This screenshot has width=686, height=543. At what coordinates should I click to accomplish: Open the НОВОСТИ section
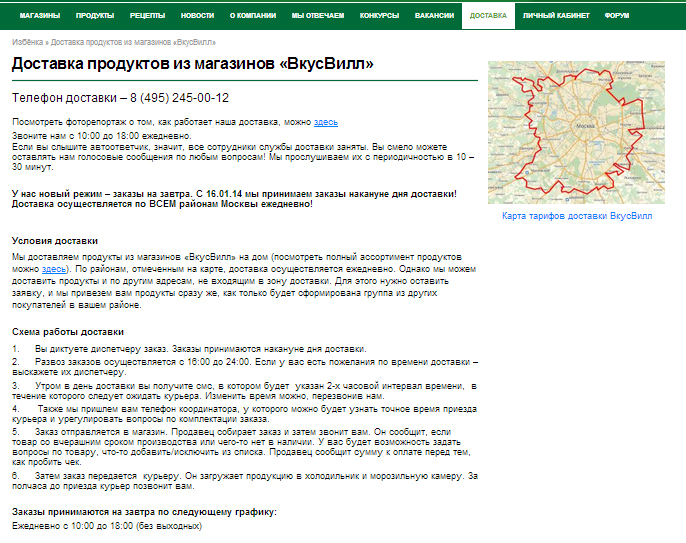197,16
